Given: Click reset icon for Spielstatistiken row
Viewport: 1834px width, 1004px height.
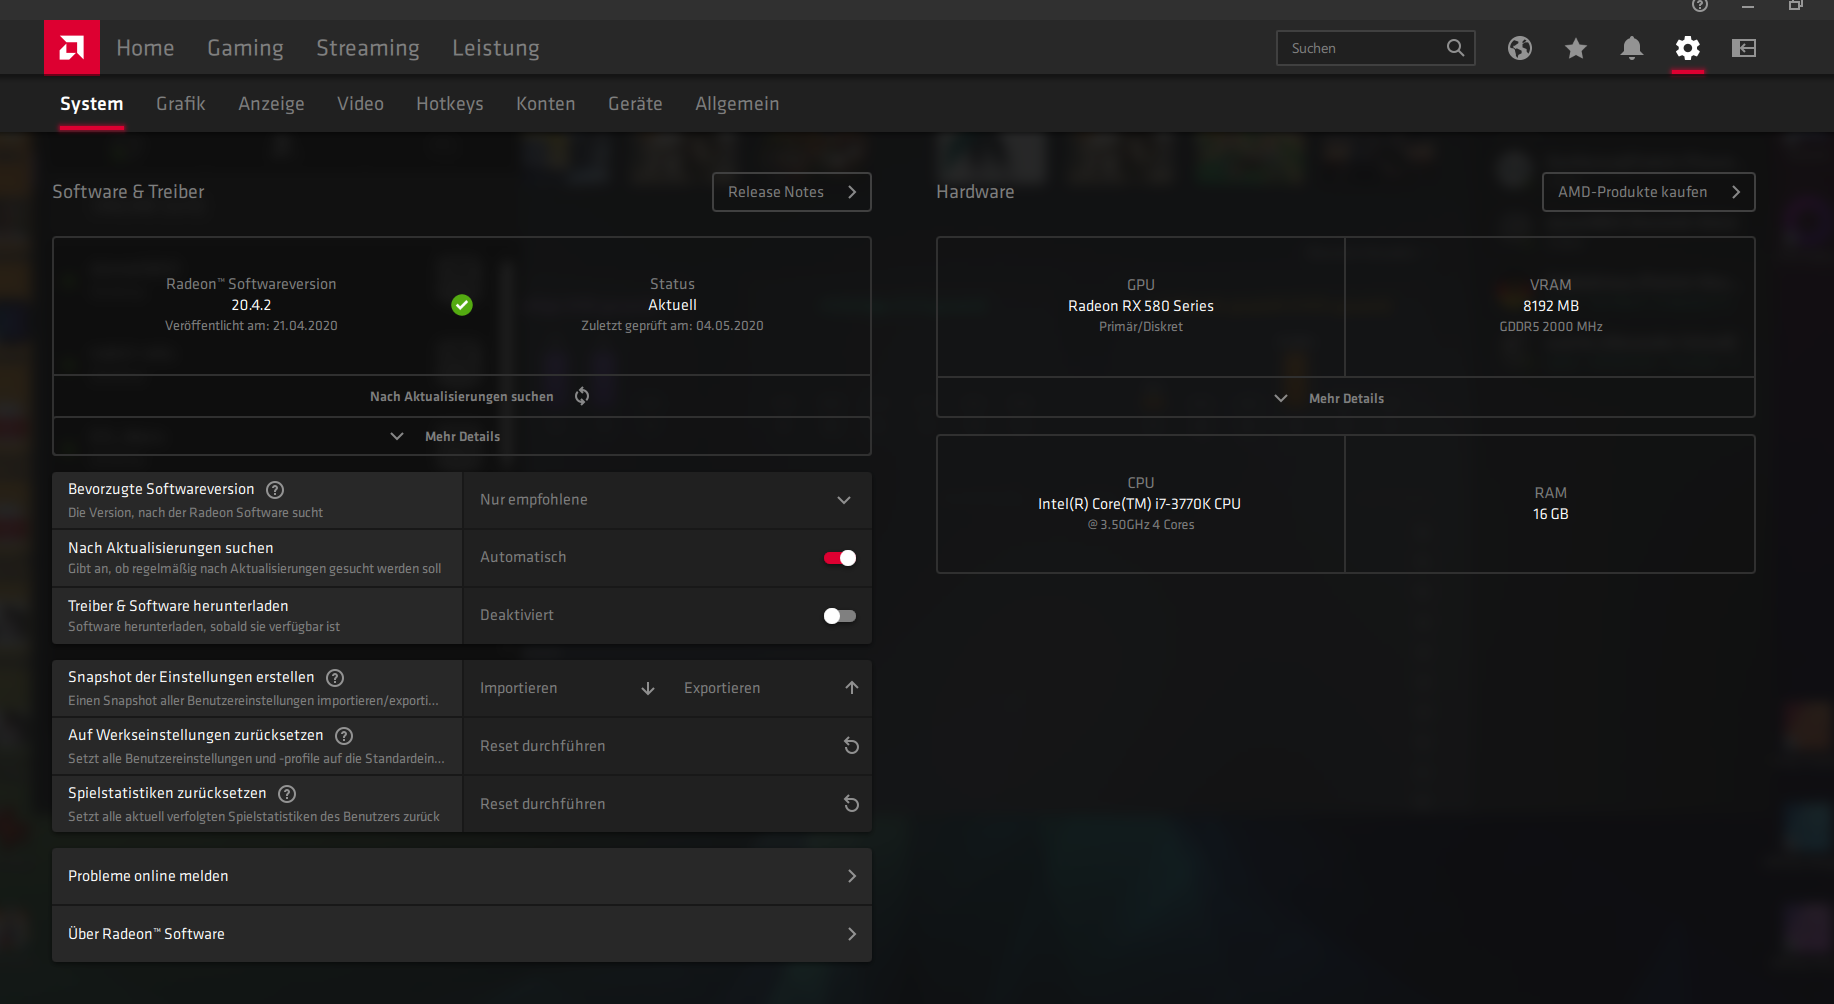Looking at the screenshot, I should [x=852, y=804].
